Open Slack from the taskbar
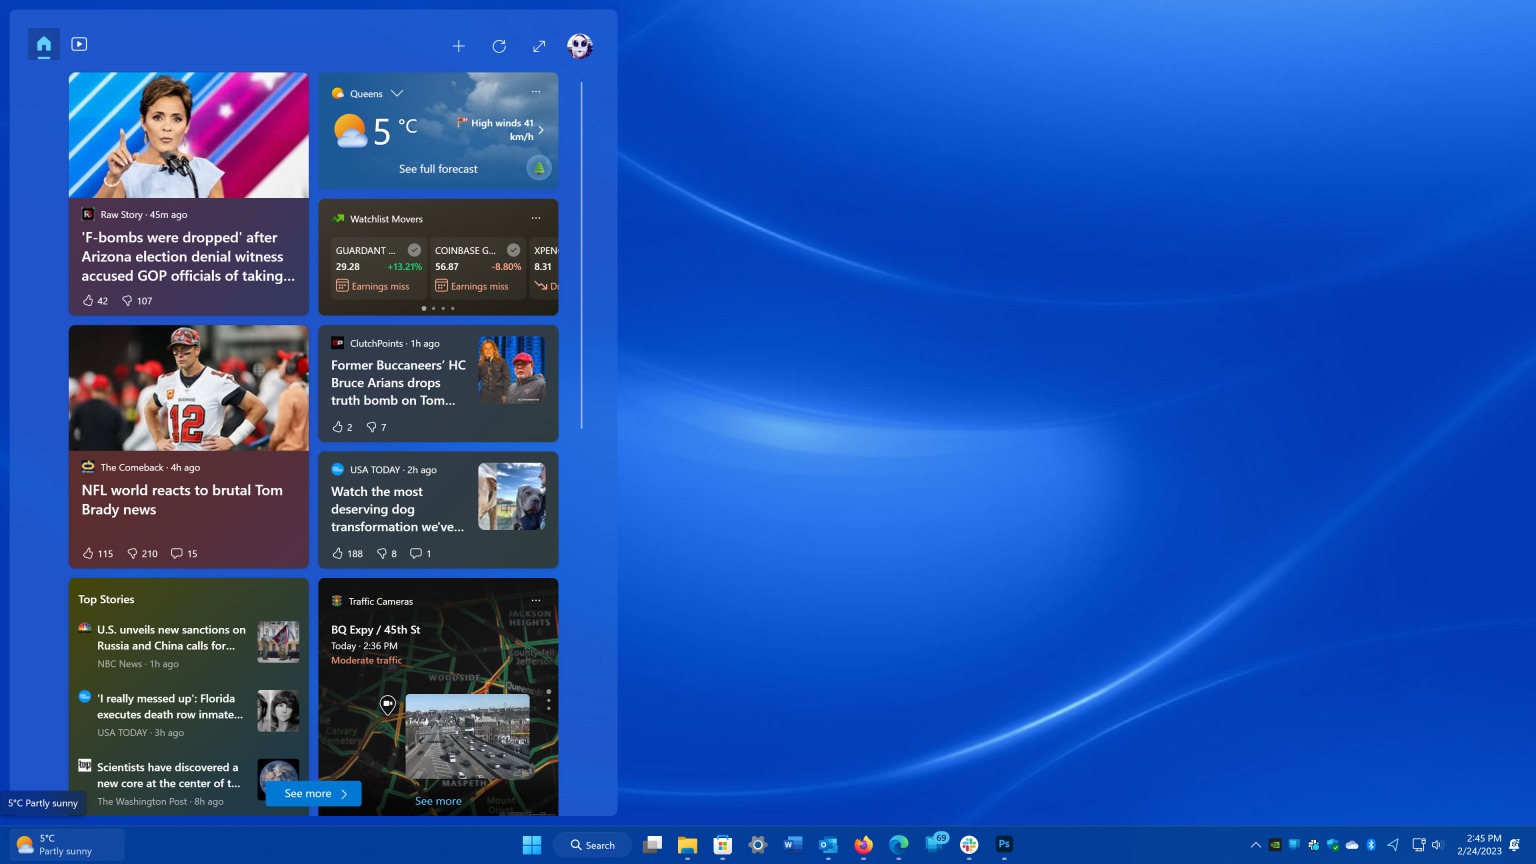This screenshot has width=1536, height=864. (x=969, y=845)
